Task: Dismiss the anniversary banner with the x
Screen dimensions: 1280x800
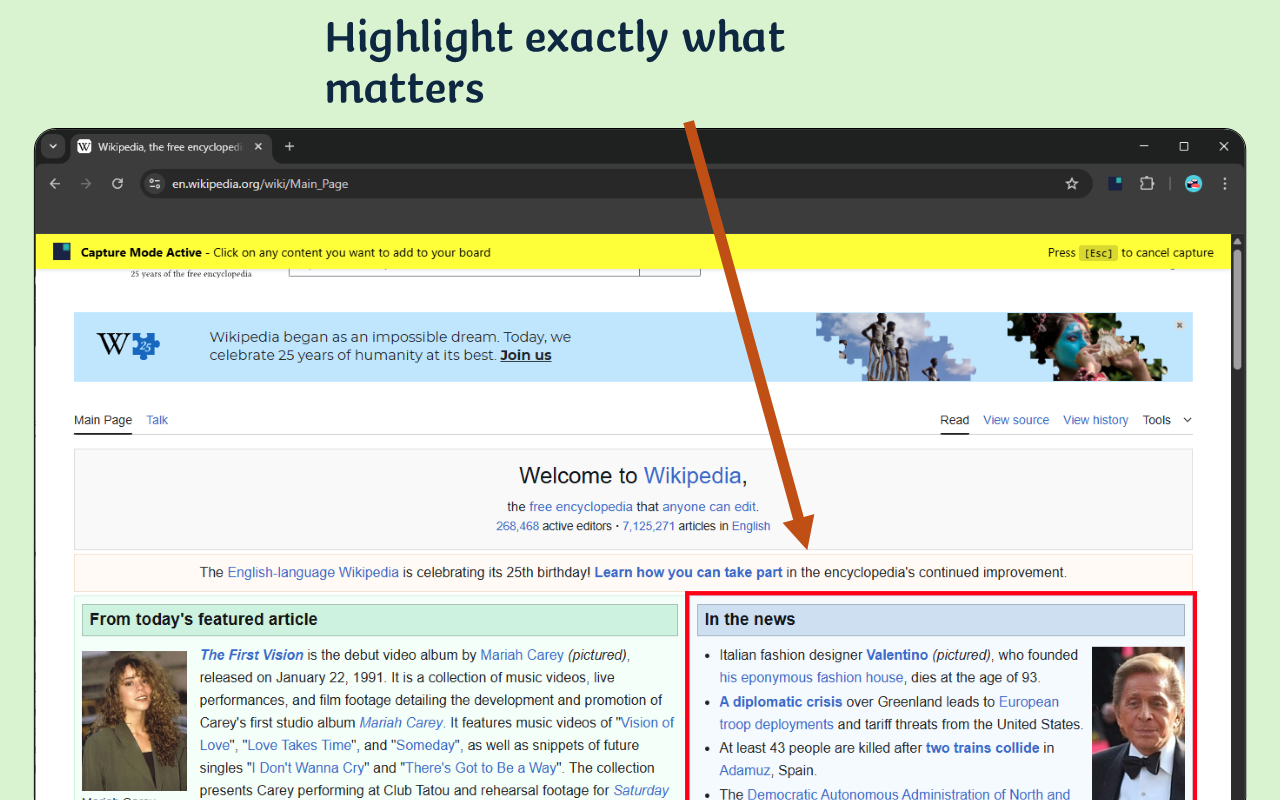Action: (1179, 324)
